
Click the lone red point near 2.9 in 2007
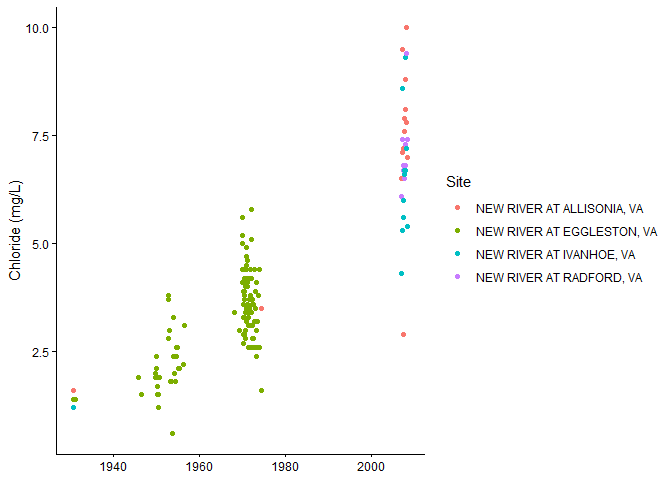403,335
